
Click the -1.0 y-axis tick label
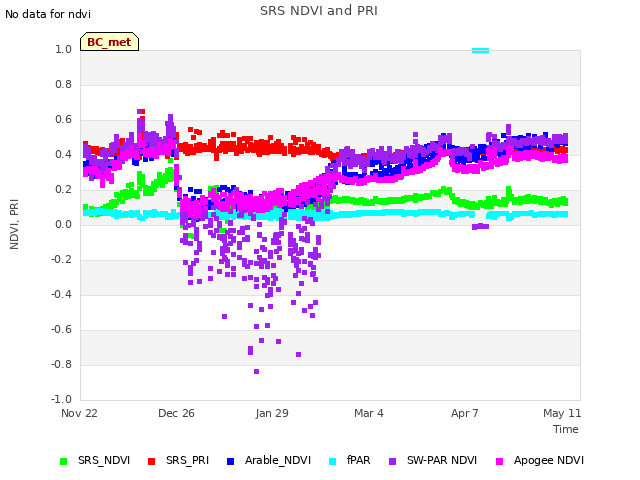(x=61, y=400)
